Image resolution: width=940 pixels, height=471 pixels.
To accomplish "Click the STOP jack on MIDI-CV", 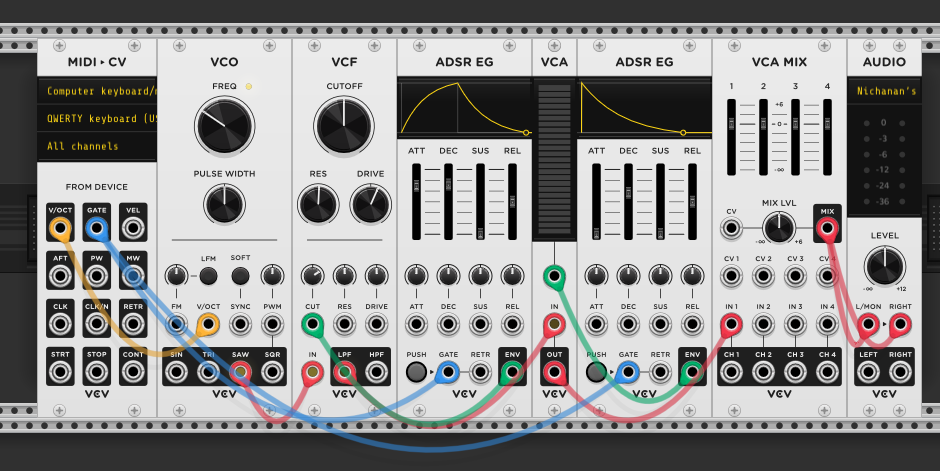I will [x=97, y=372].
